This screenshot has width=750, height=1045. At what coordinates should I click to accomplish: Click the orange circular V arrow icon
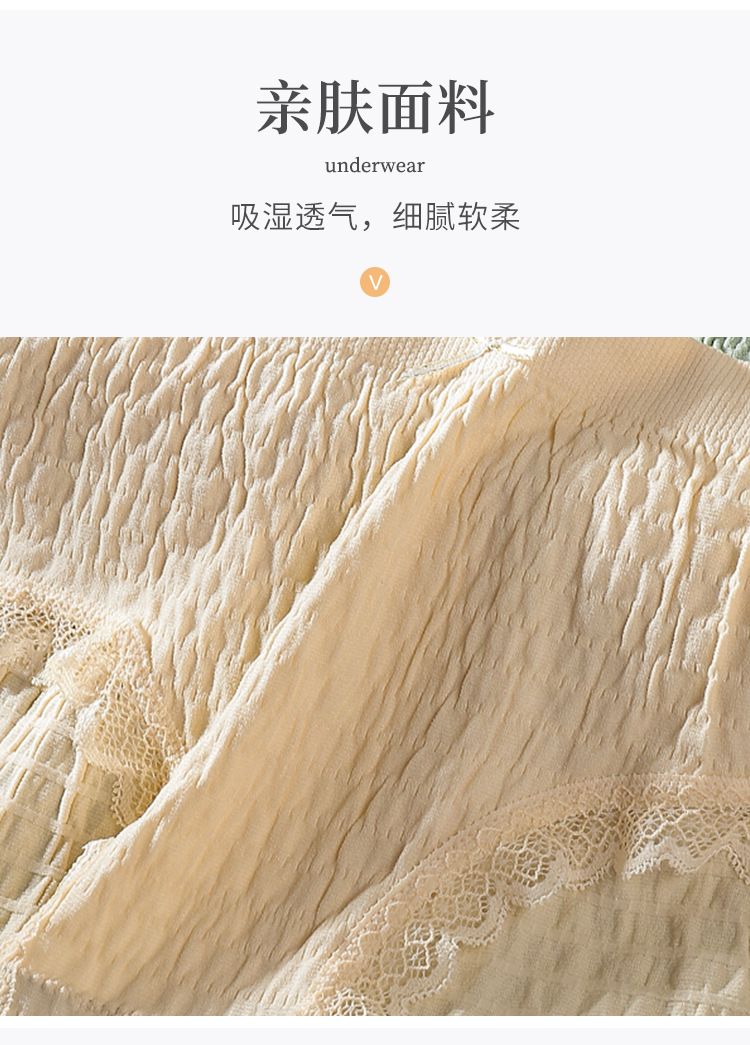375,282
